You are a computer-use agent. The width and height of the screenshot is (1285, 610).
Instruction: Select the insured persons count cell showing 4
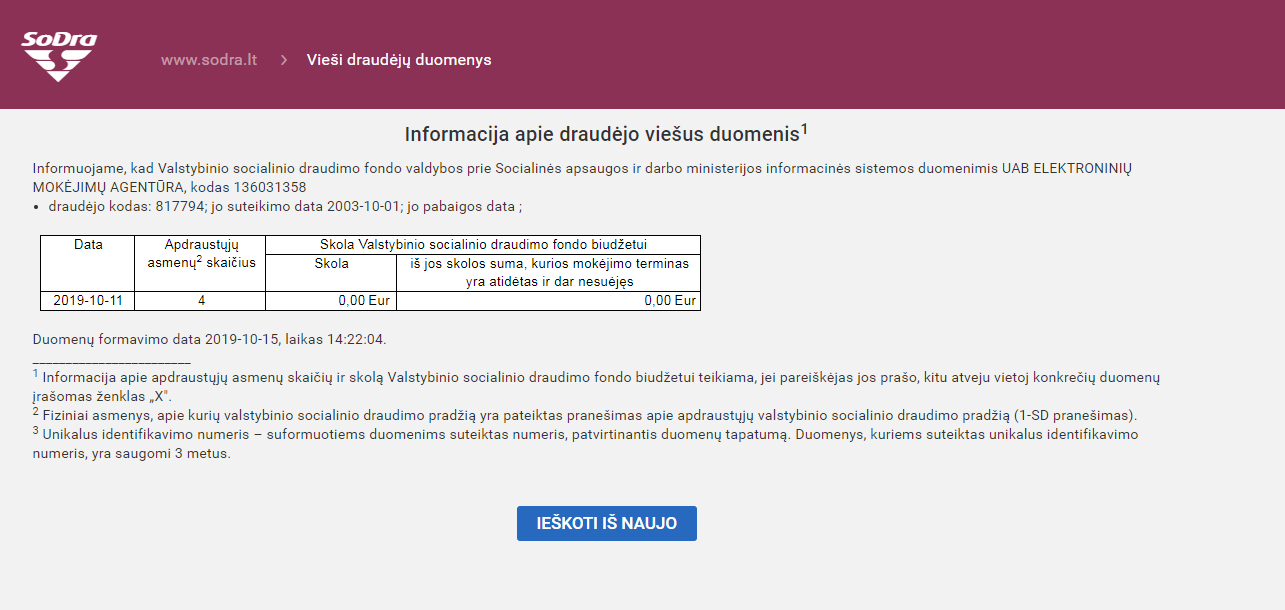pyautogui.click(x=201, y=301)
